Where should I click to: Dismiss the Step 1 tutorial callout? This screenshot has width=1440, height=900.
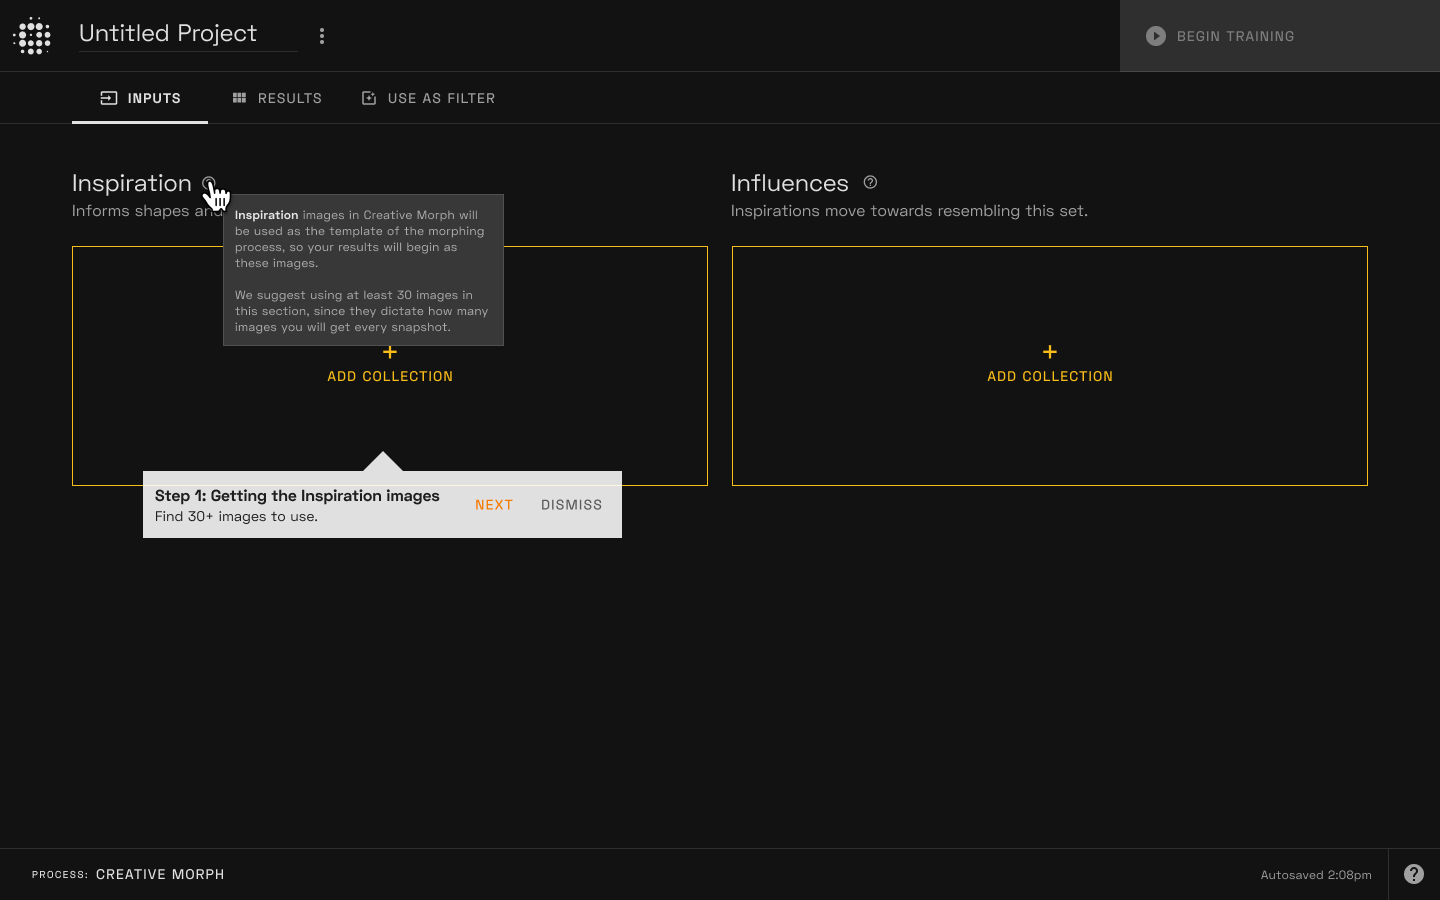(x=571, y=505)
